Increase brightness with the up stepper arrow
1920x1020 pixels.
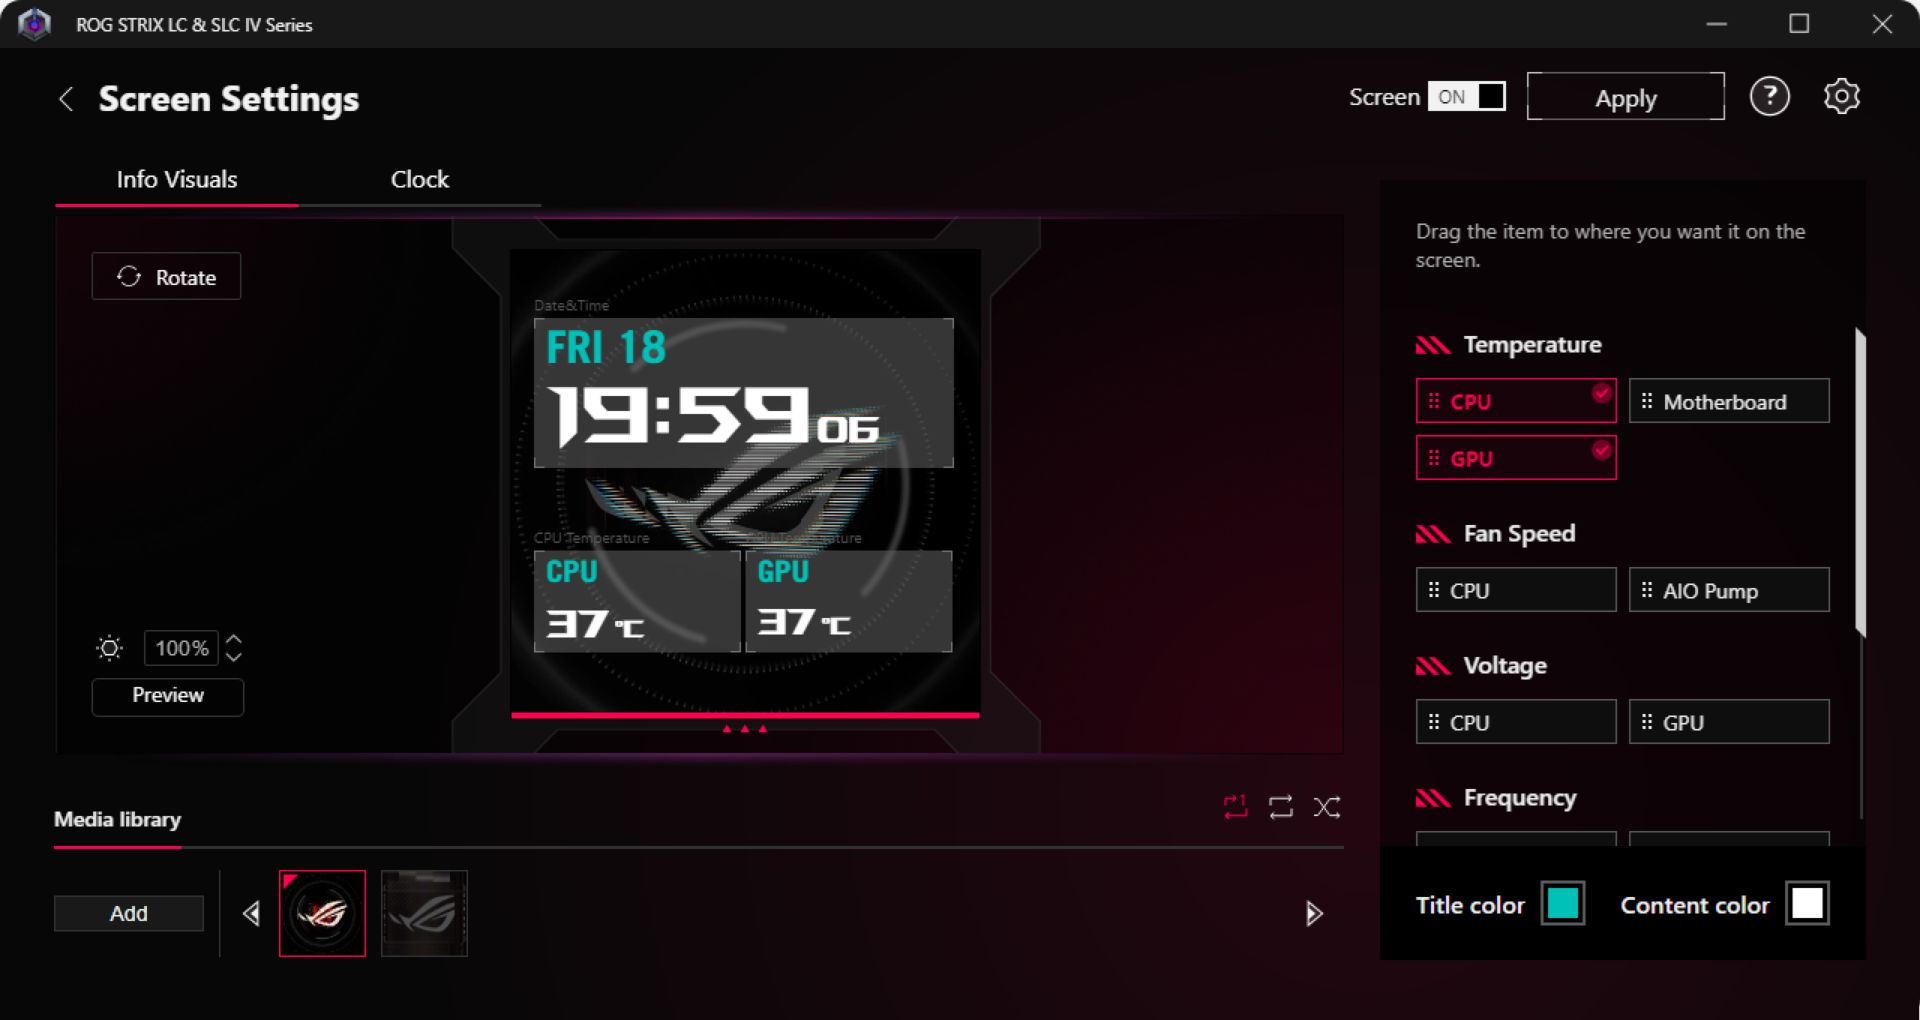[x=234, y=639]
